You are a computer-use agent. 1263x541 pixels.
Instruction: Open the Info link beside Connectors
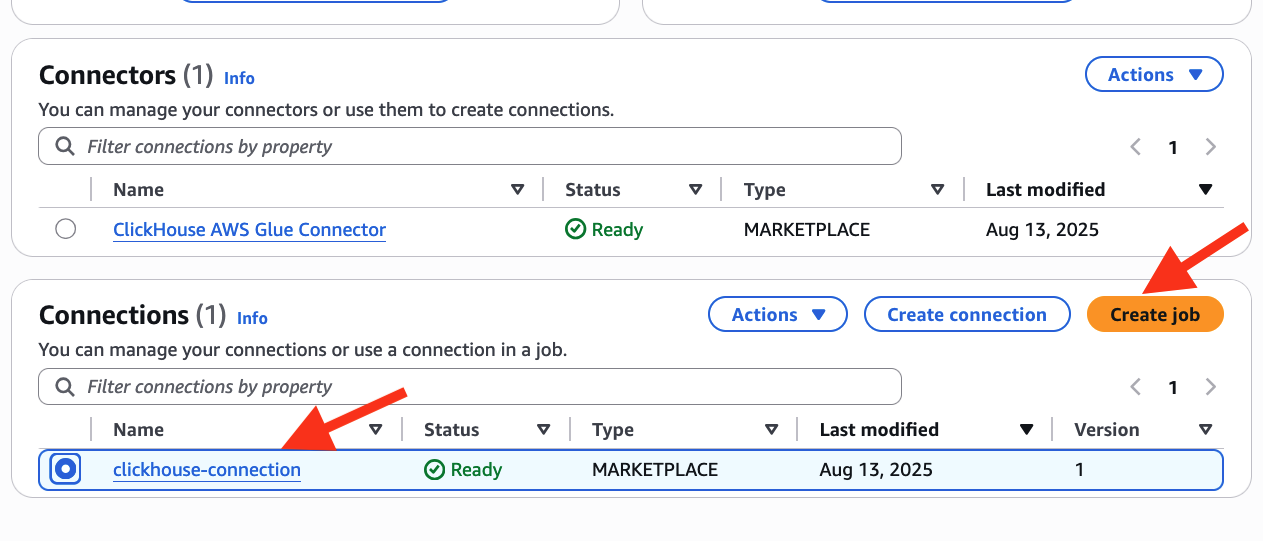pos(239,78)
